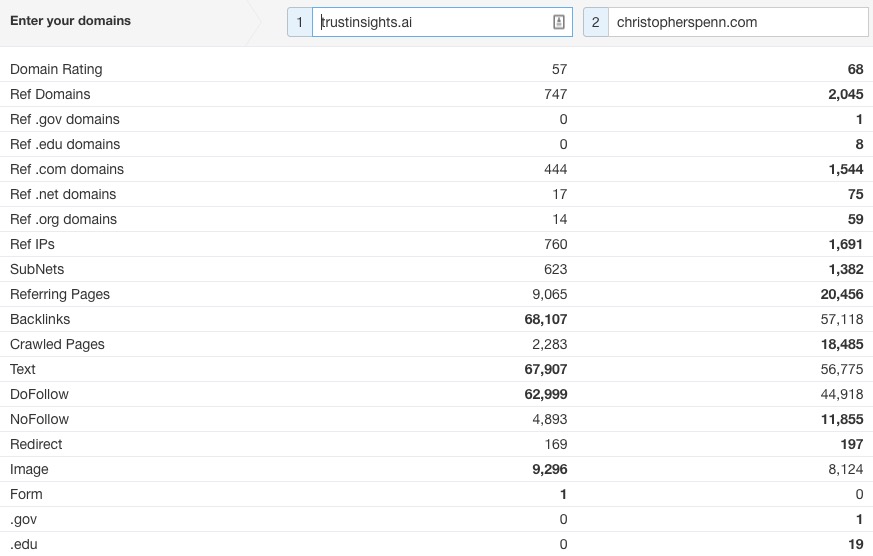Click the christopherspenn.com domain input field

click(x=738, y=22)
